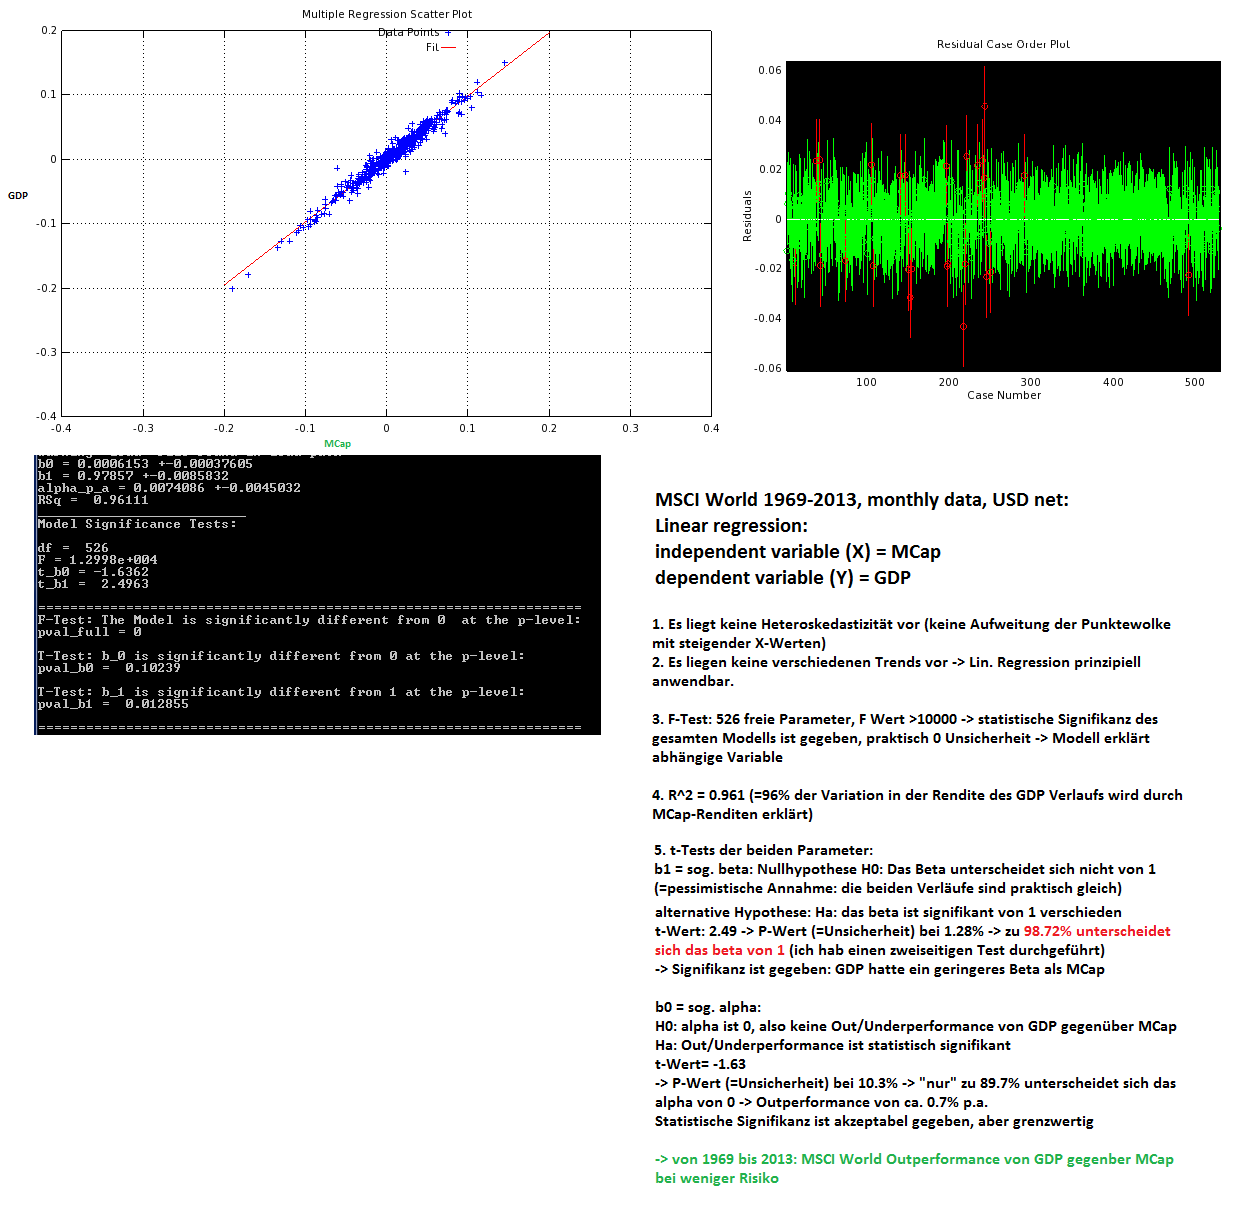This screenshot has width=1248, height=1205.
Task: Click the '4. R^2 = 0.961' note
Action: tap(917, 804)
